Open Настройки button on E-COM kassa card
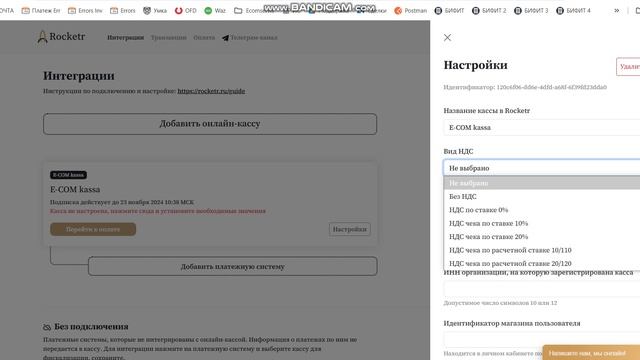Viewport: 640px width, 360px height. (350, 229)
